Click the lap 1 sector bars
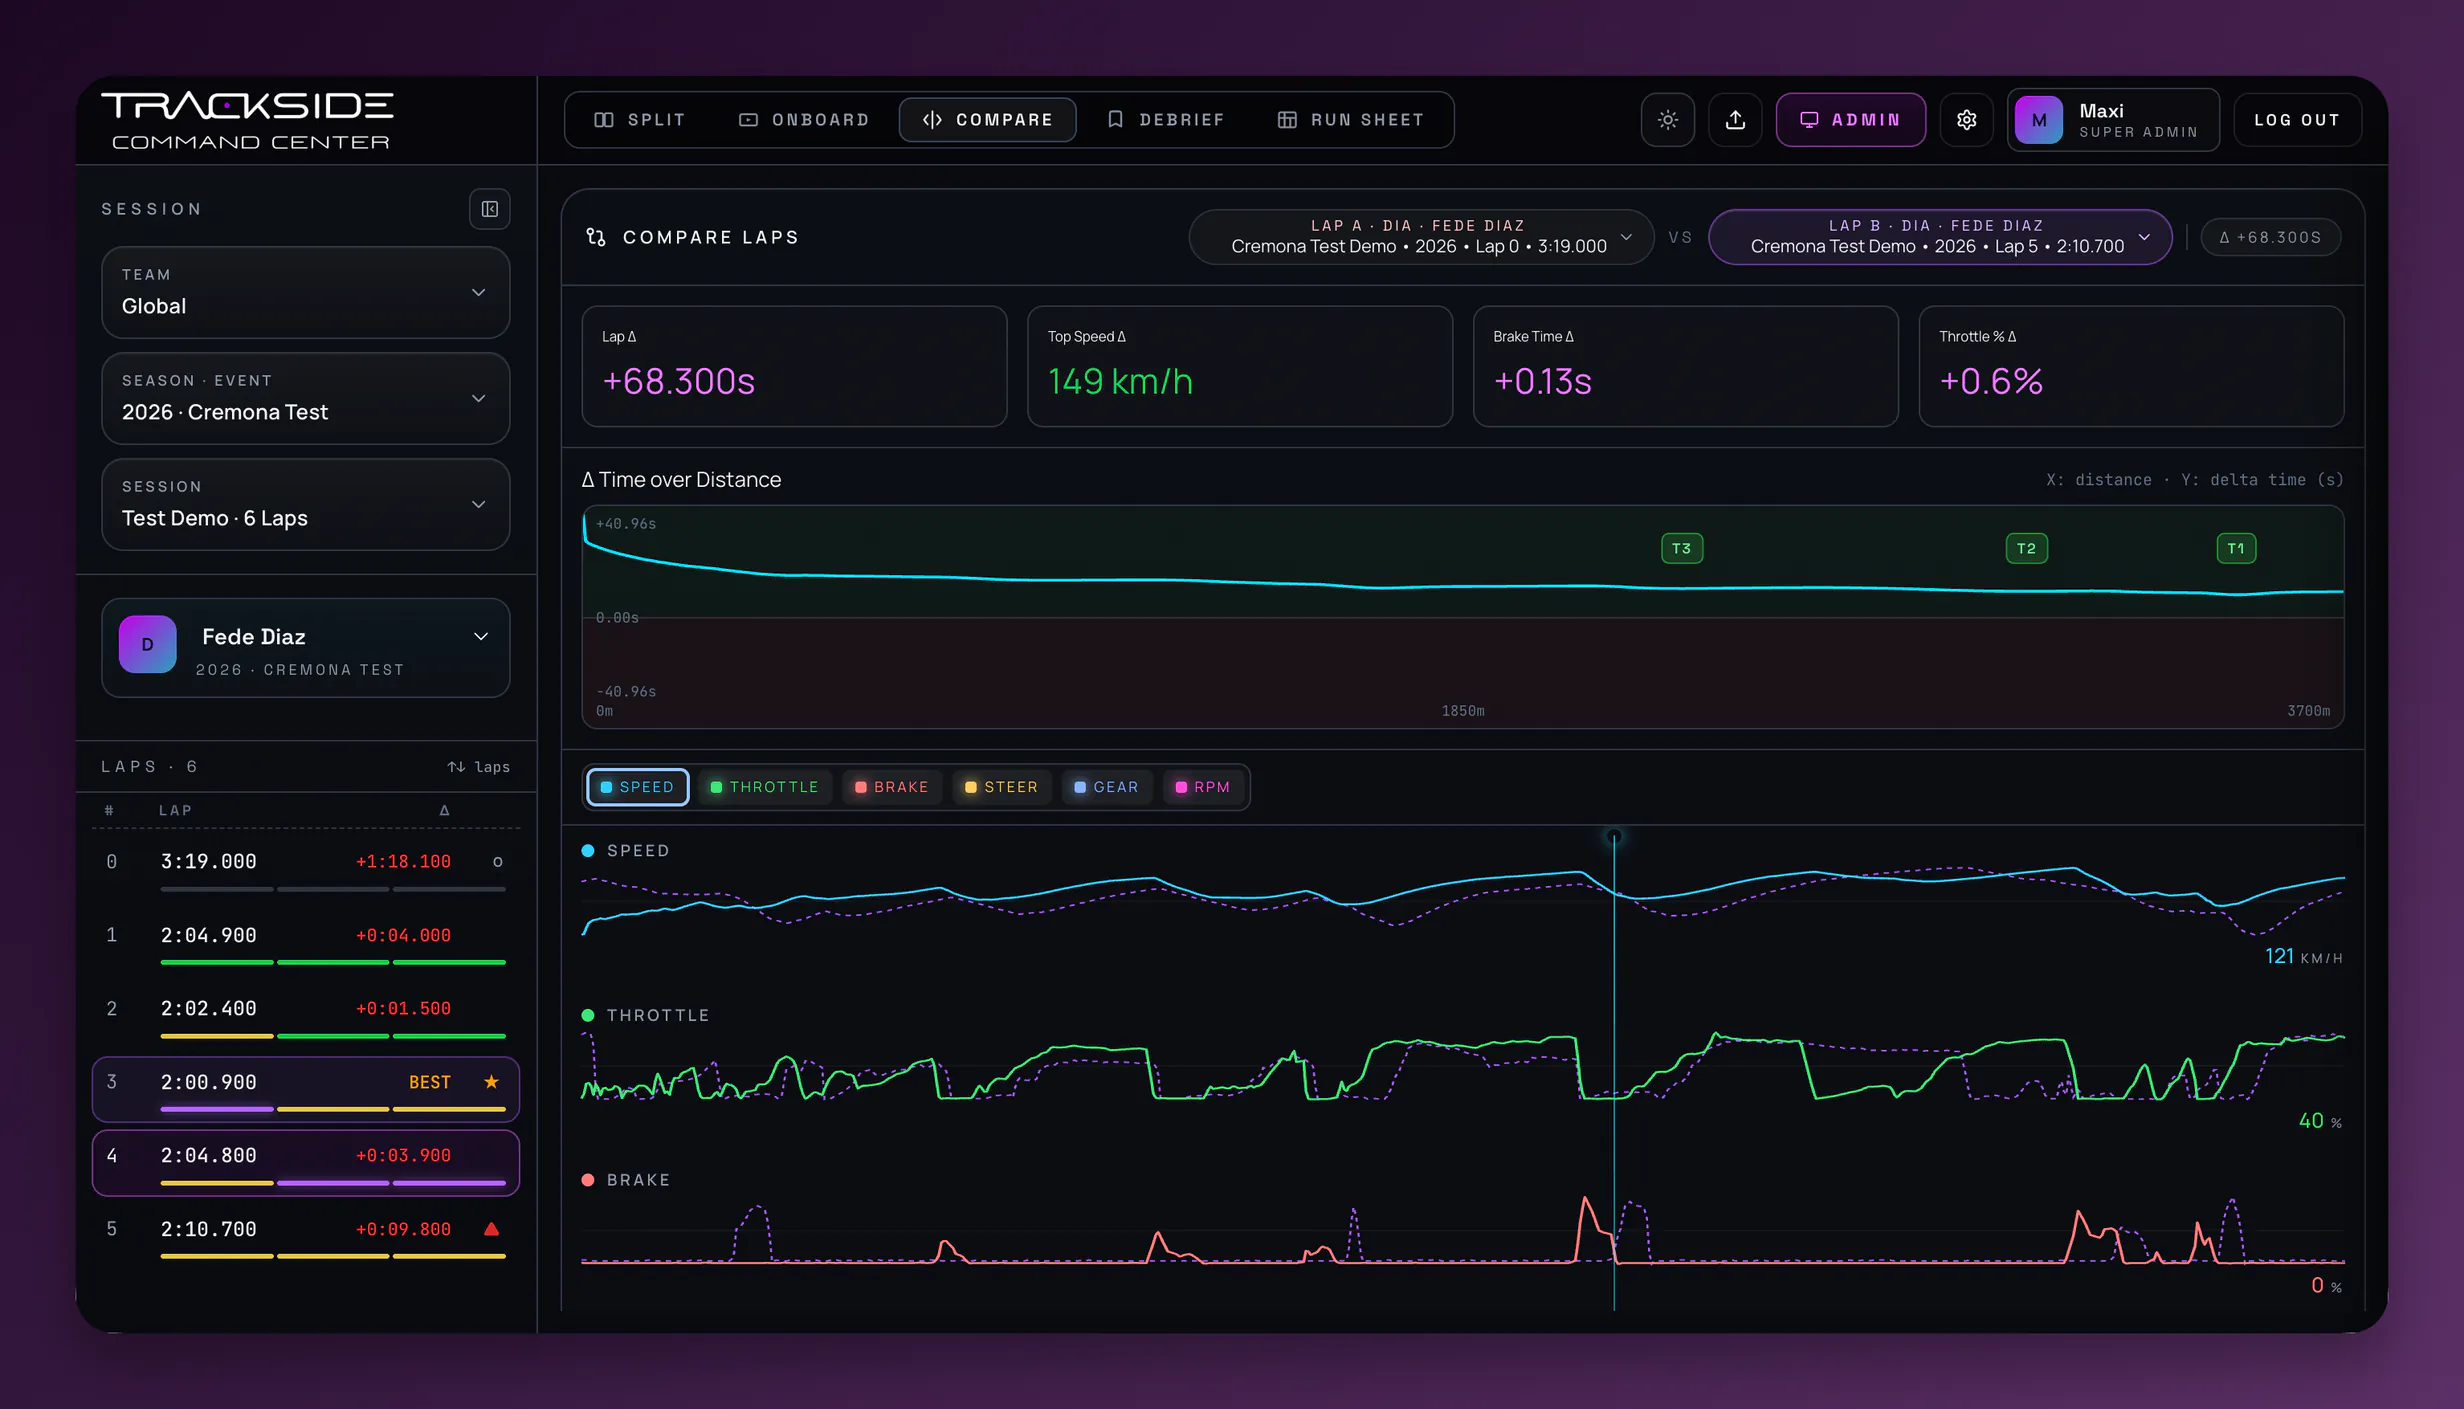 [x=333, y=962]
